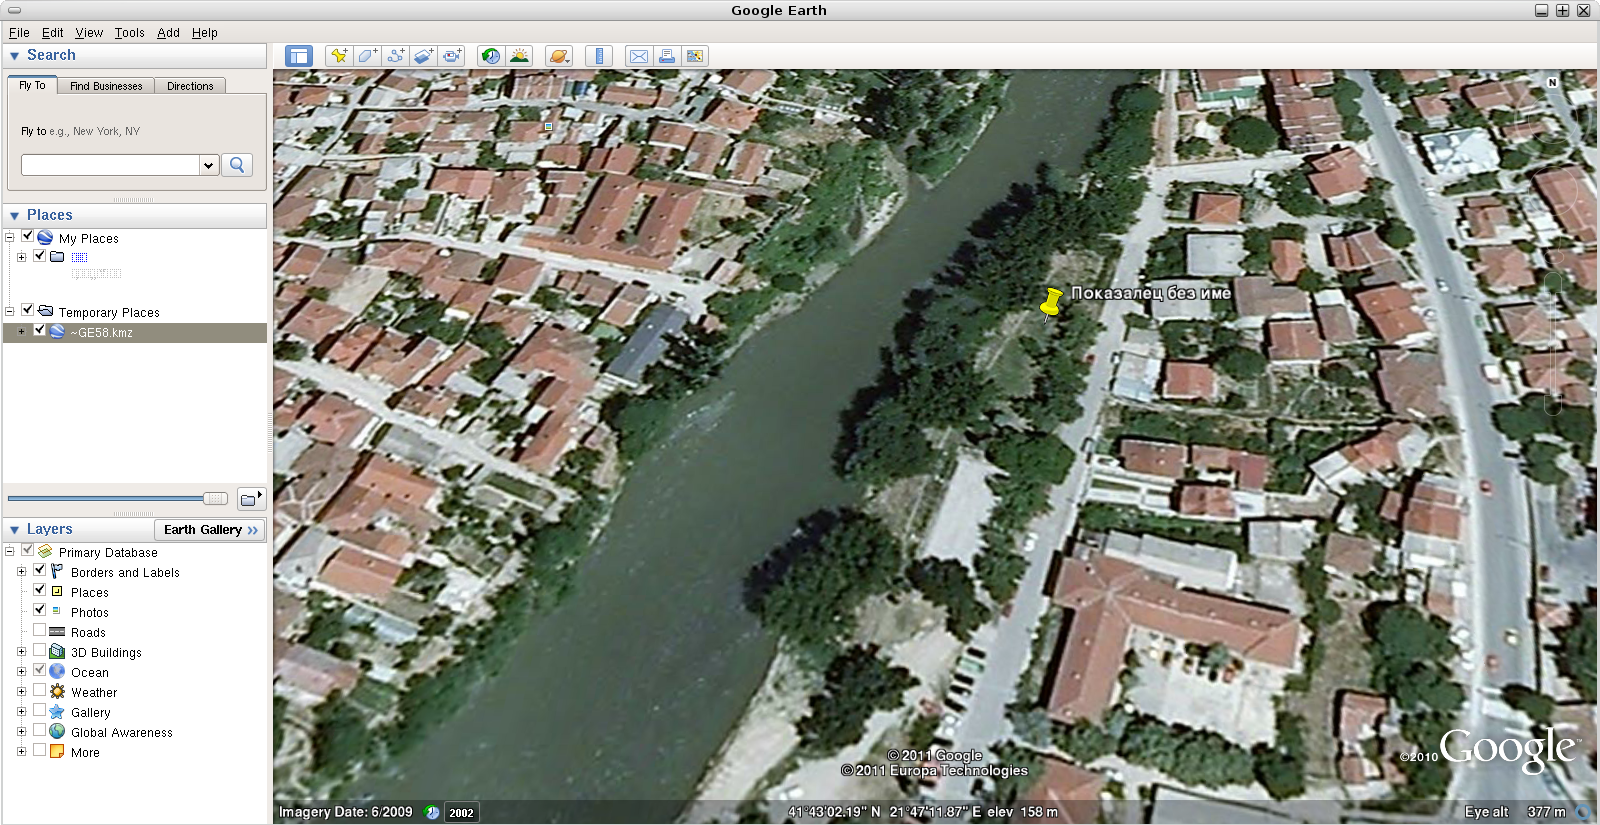Image resolution: width=1600 pixels, height=825 pixels.
Task: Add a new placemark with pushpin tool
Action: (x=339, y=56)
